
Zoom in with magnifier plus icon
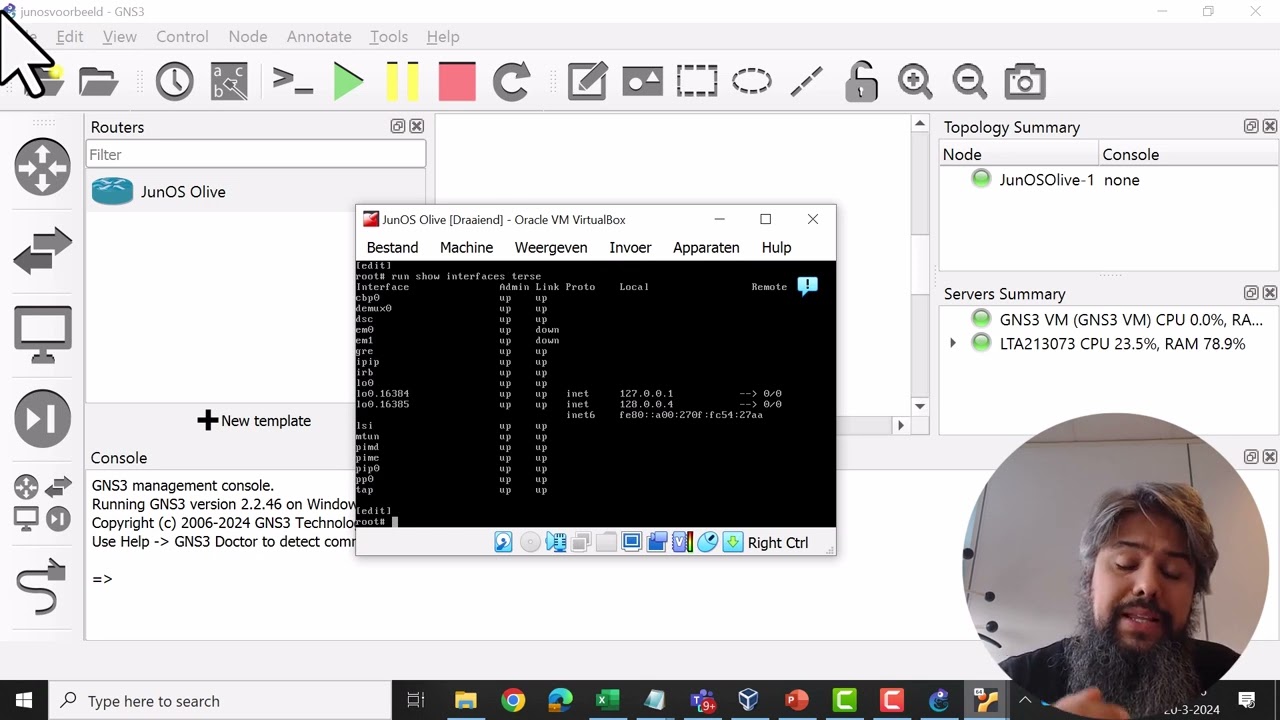click(915, 81)
